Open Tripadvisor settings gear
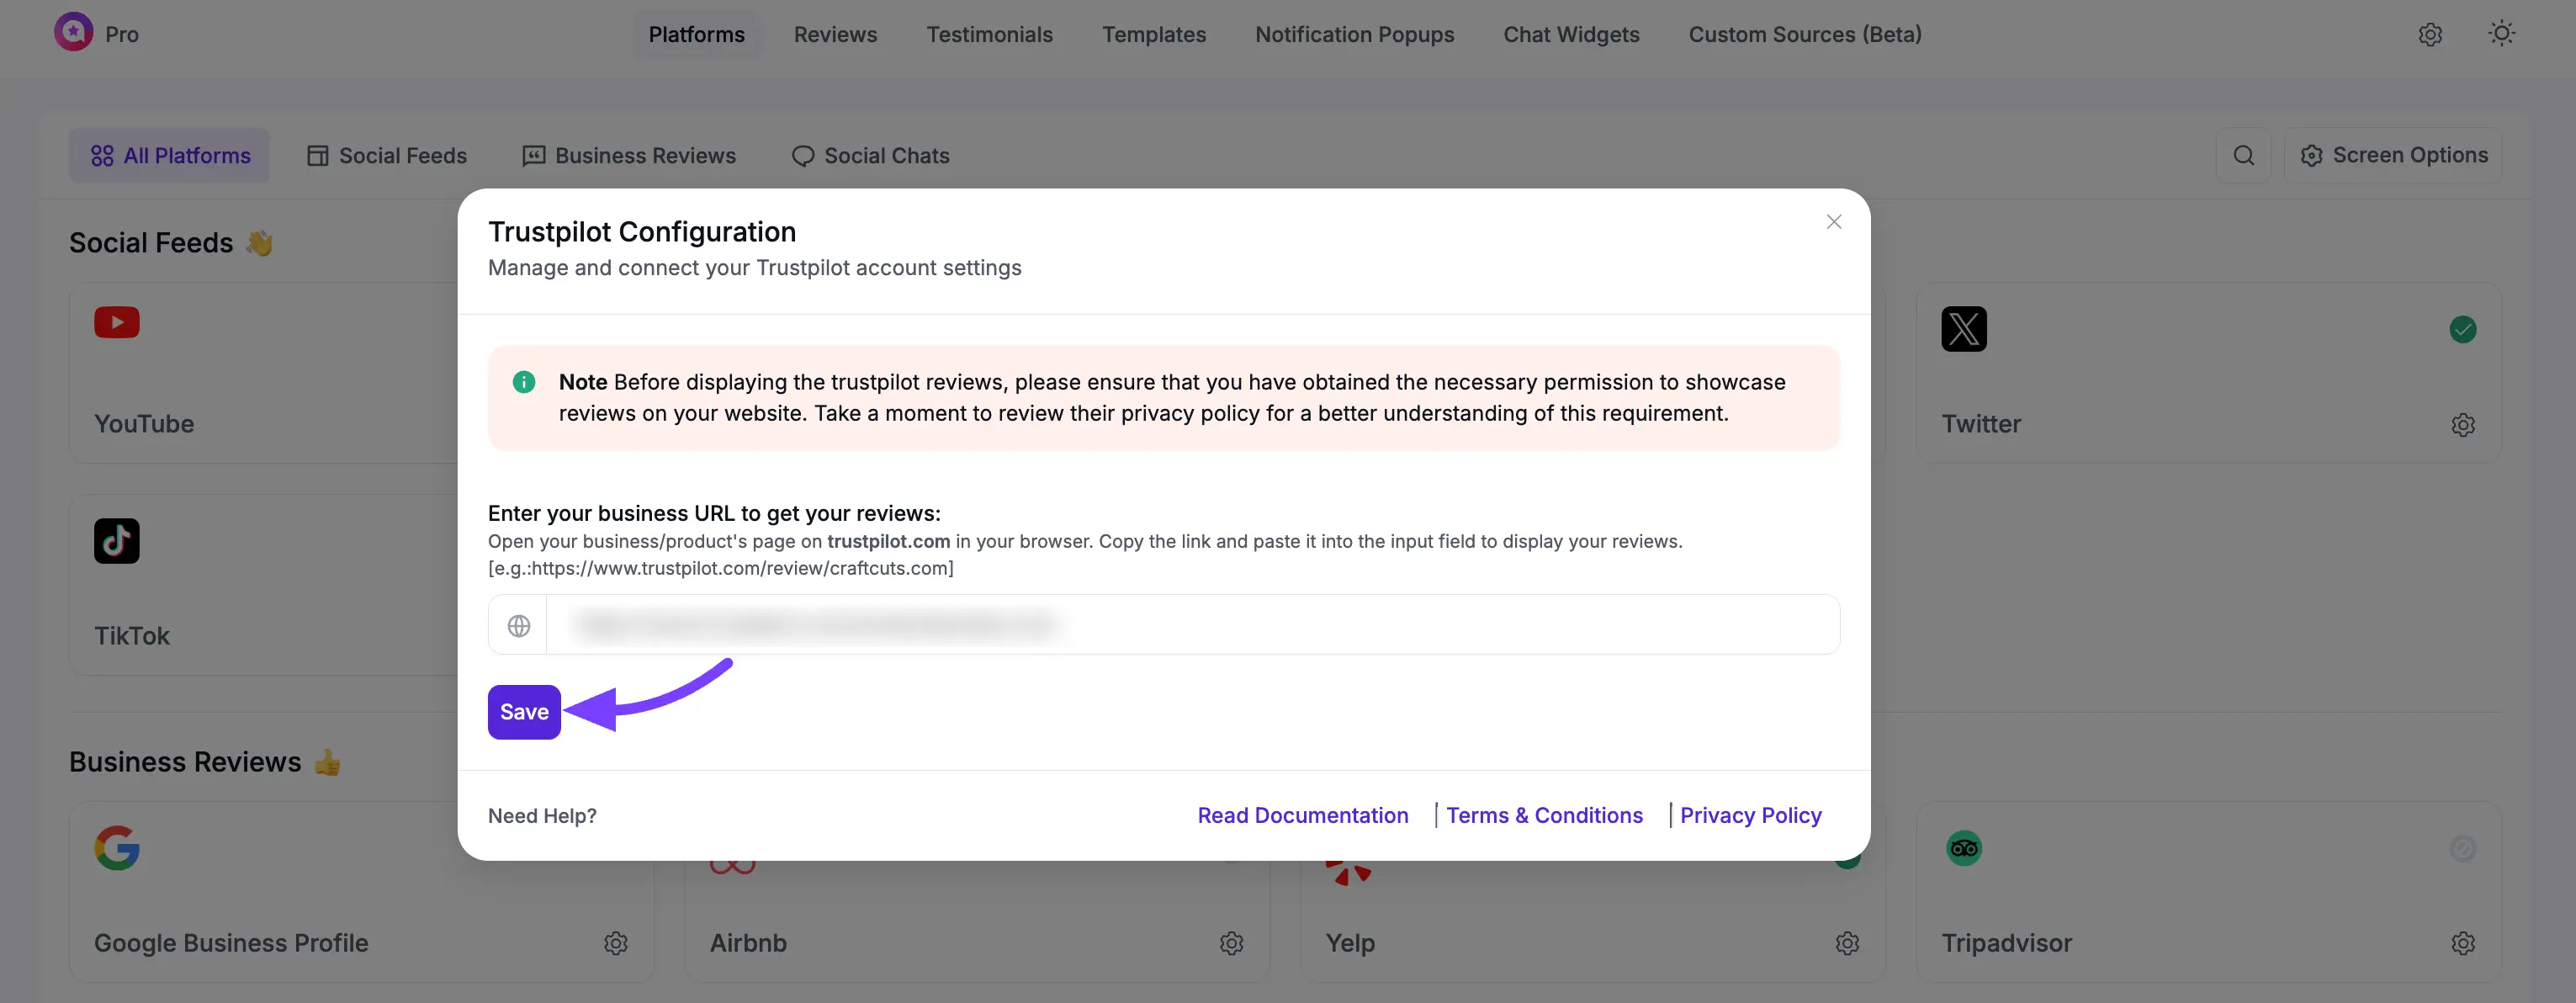The width and height of the screenshot is (2576, 1003). (x=2462, y=943)
